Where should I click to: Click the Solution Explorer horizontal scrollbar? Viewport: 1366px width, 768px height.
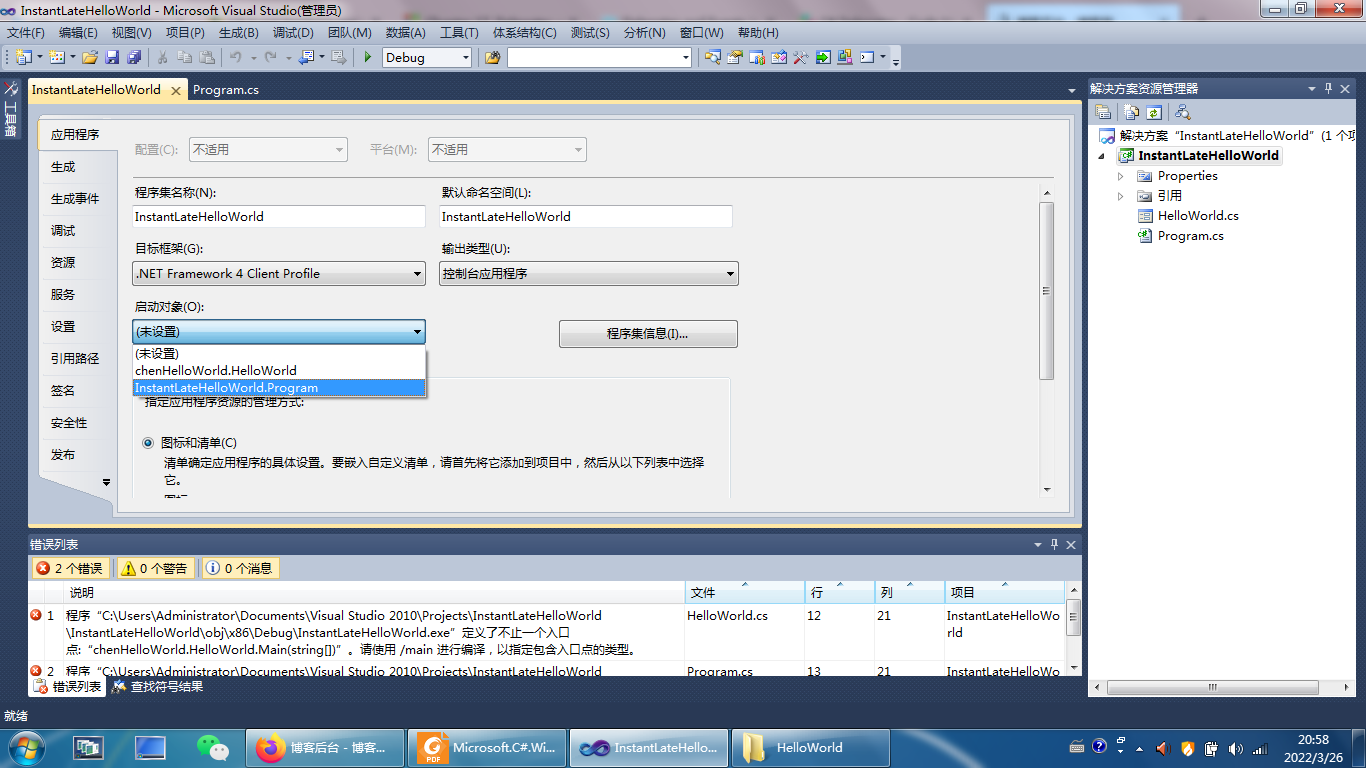pos(1214,688)
